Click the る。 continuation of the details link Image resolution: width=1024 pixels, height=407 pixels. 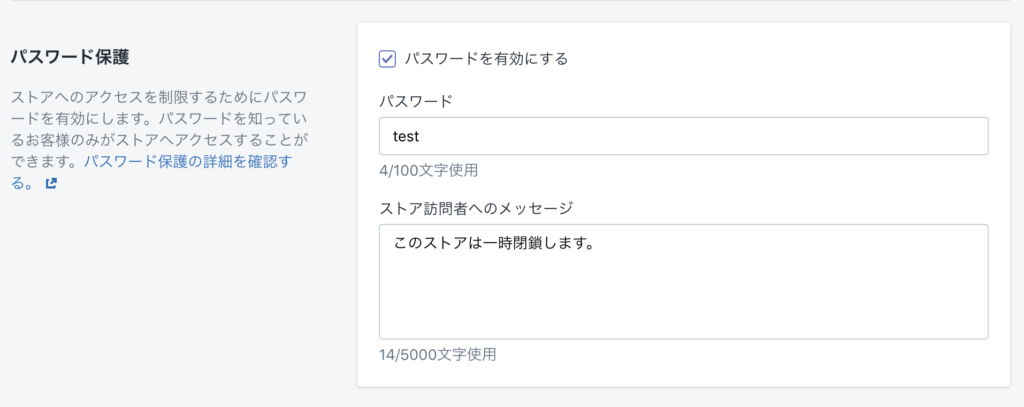tap(25, 184)
